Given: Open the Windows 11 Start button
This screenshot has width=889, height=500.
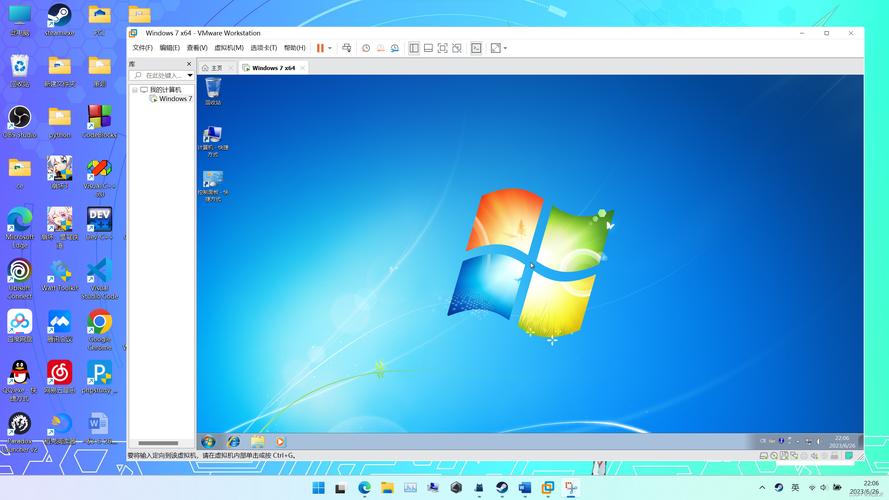Looking at the screenshot, I should pos(319,488).
